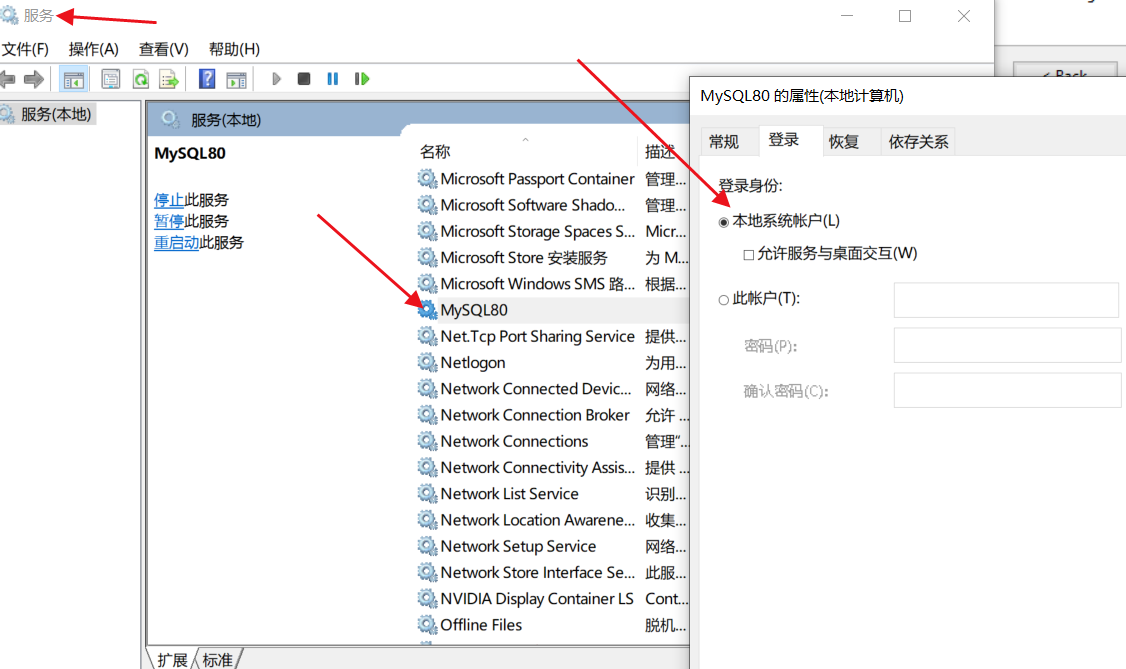Click the 重启动 service link
This screenshot has height=669, width=1126.
pos(177,241)
